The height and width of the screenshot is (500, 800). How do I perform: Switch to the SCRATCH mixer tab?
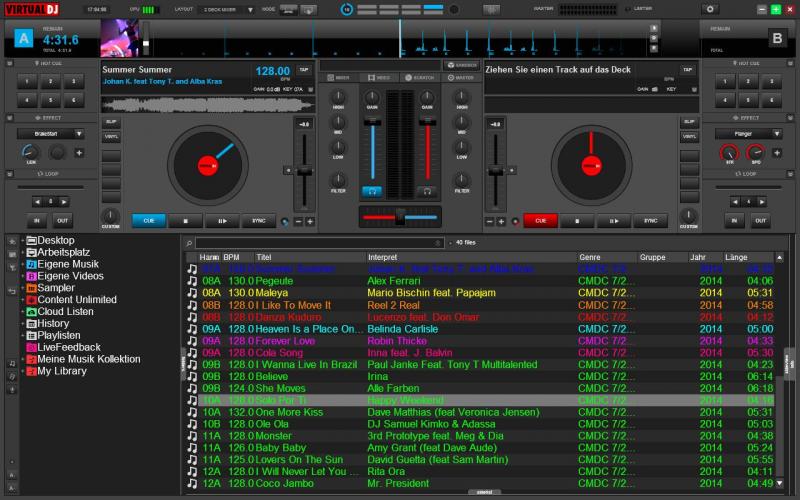(419, 76)
